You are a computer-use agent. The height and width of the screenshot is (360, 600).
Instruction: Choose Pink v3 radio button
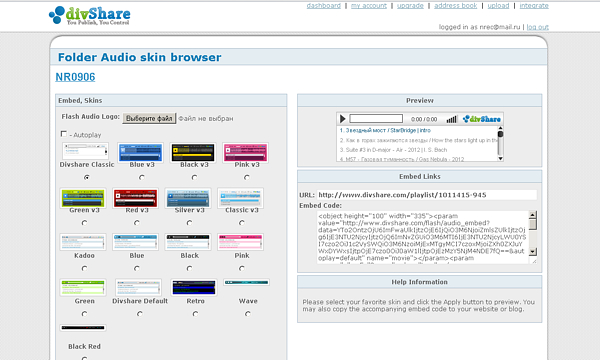247,178
